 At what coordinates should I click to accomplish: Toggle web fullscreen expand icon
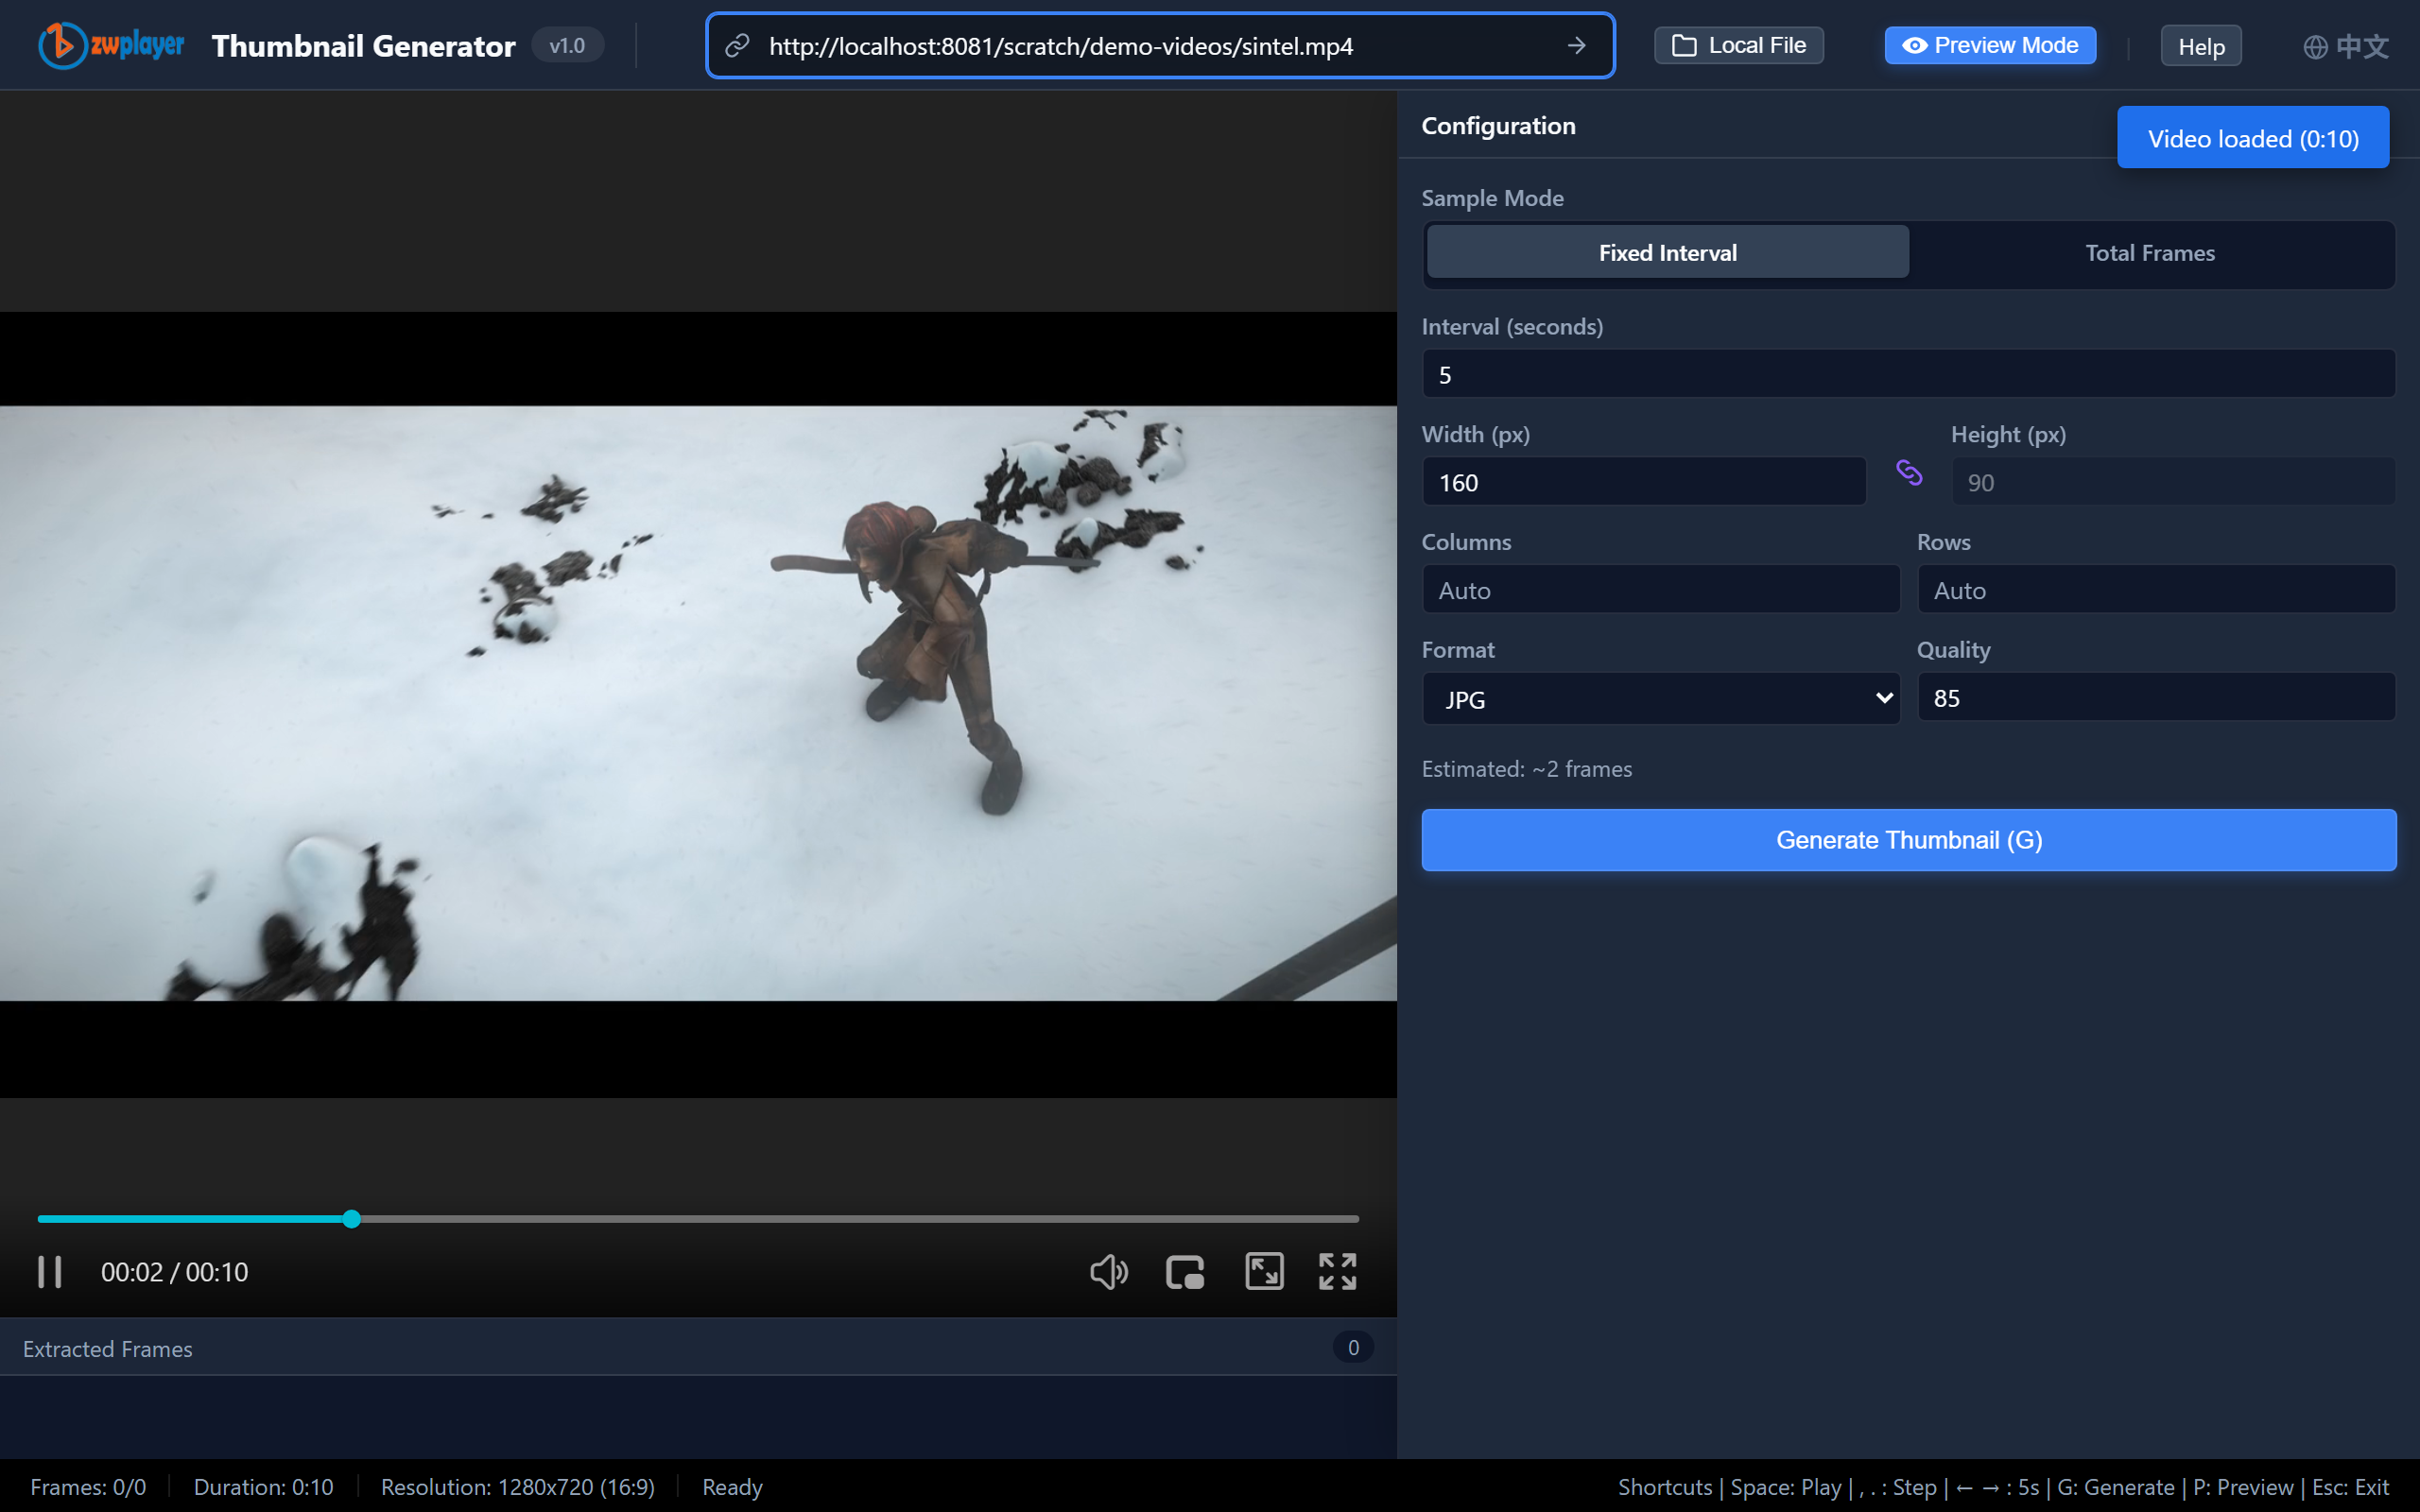(x=1264, y=1272)
